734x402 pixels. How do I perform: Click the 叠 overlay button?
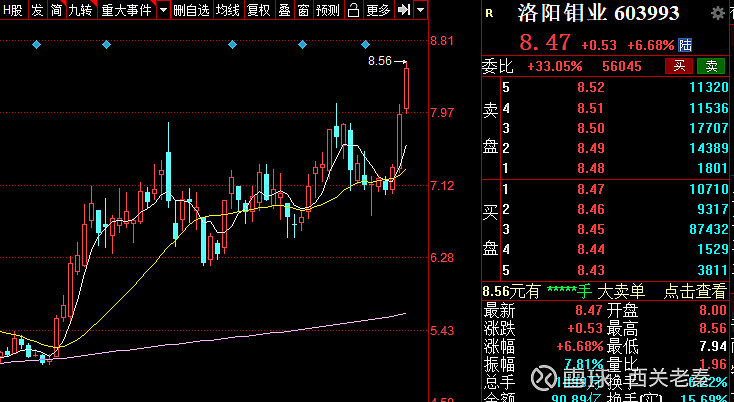(285, 10)
